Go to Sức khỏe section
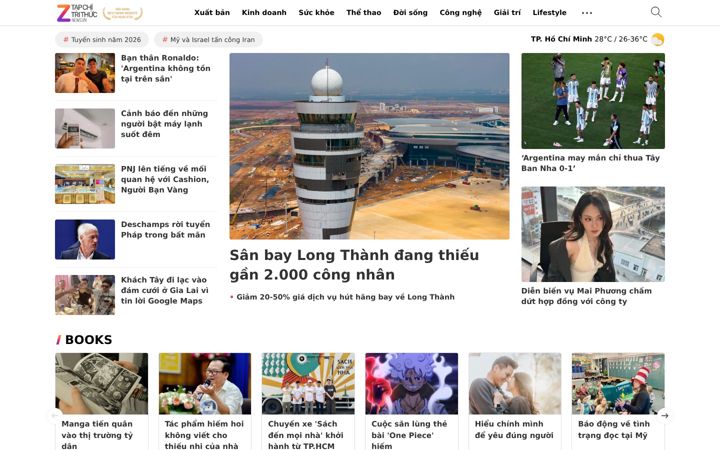This screenshot has width=720, height=450. tap(316, 12)
